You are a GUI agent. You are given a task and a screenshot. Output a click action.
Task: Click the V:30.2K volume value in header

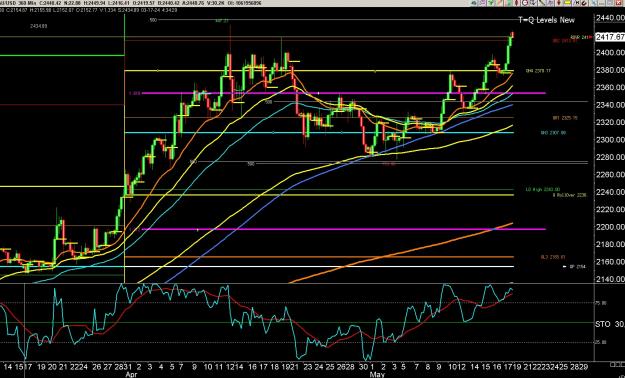pyautogui.click(x=216, y=3)
